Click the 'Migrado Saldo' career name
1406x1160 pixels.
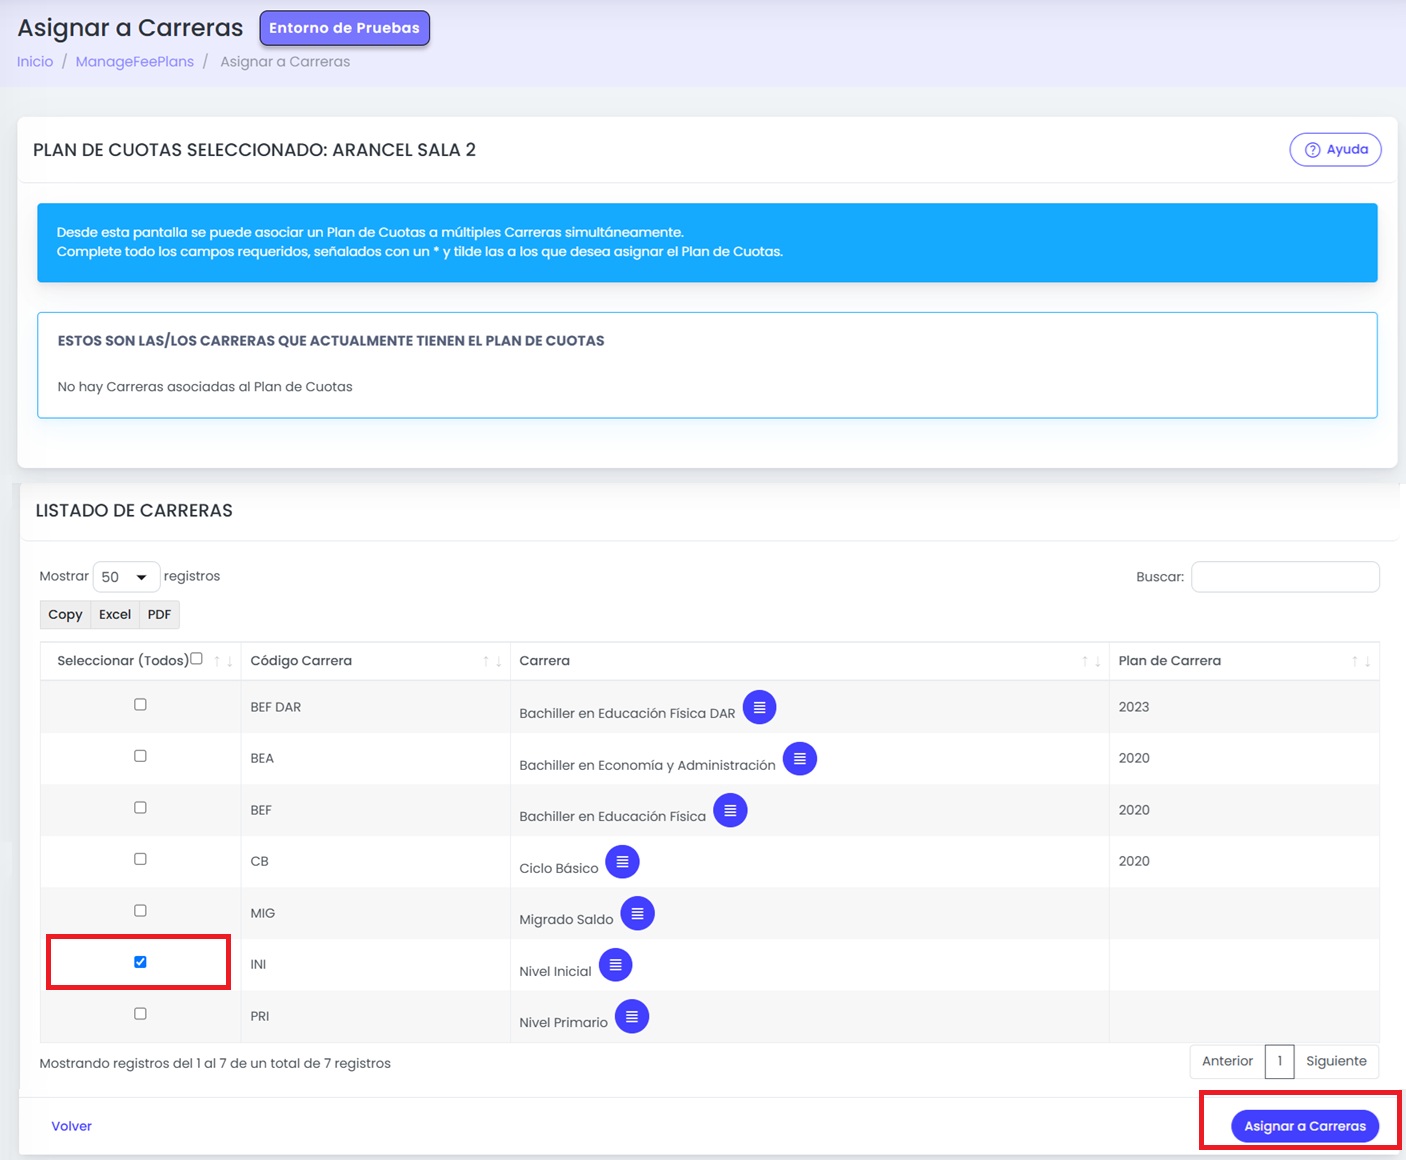pos(566,919)
